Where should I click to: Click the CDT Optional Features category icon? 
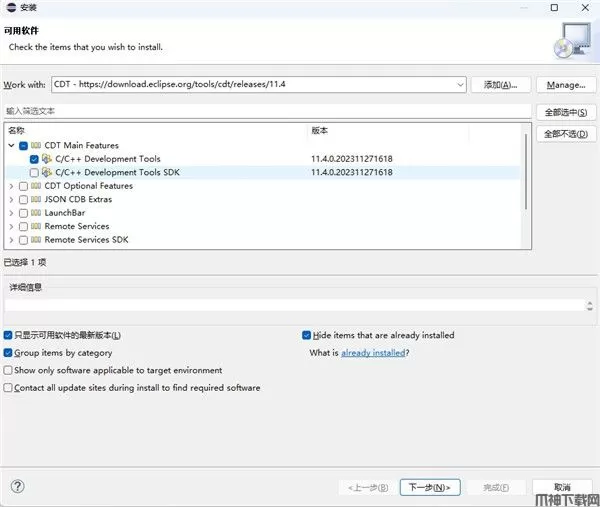coord(36,186)
